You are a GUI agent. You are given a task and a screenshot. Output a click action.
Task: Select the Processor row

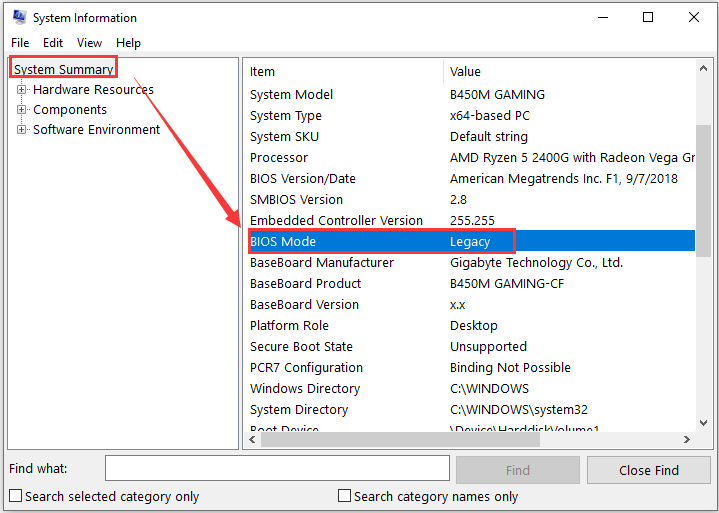(x=471, y=158)
